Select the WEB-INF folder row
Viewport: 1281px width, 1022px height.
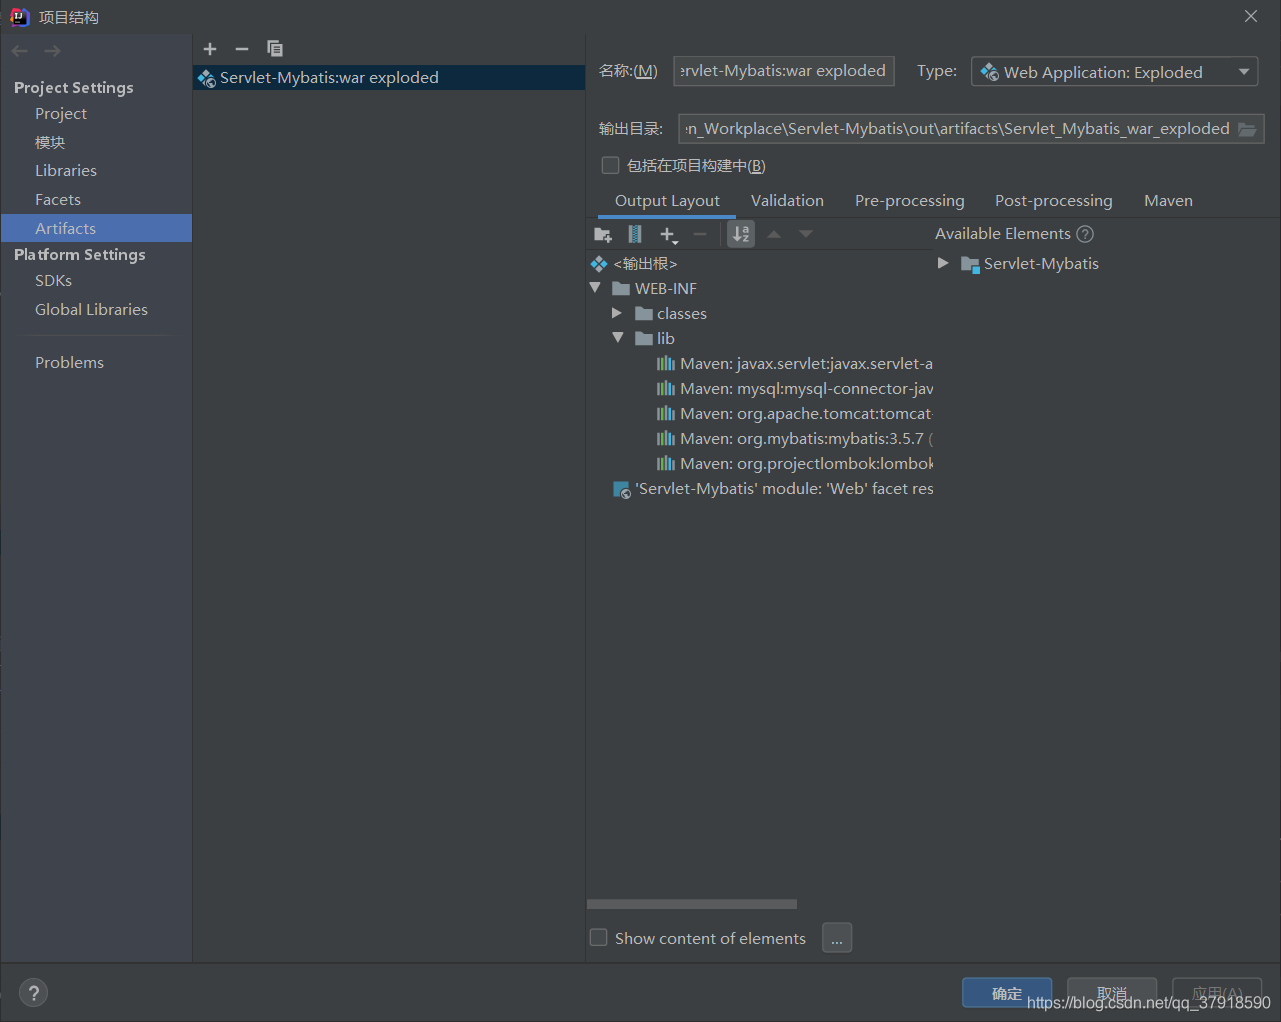click(654, 289)
